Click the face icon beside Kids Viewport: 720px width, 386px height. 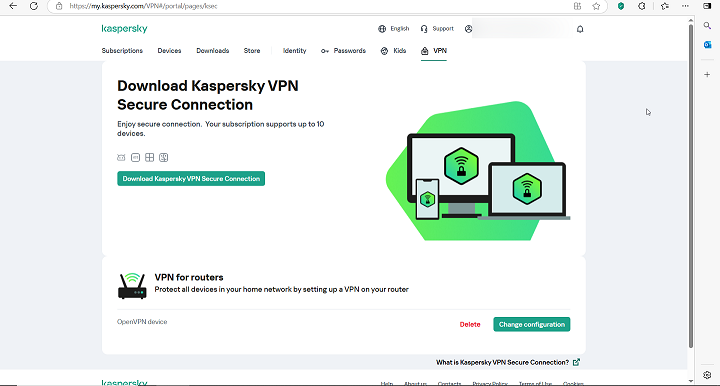coord(384,51)
